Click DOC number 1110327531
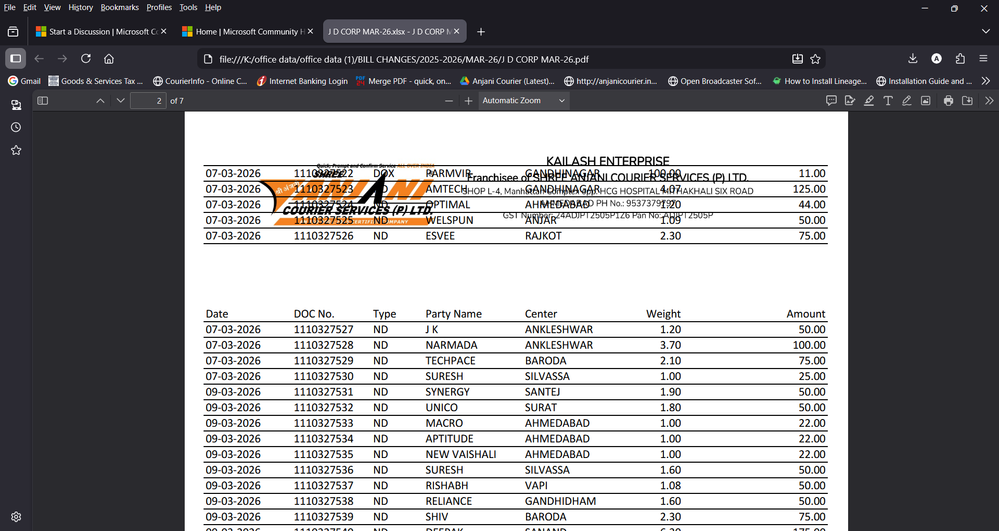Image resolution: width=999 pixels, height=531 pixels. coord(324,392)
